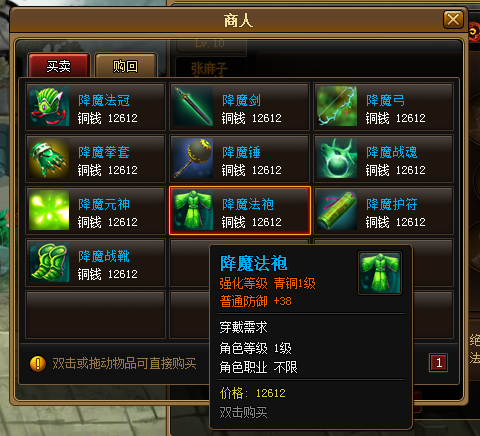Close the 商人 merchant window
The image size is (480, 436).
453,19
